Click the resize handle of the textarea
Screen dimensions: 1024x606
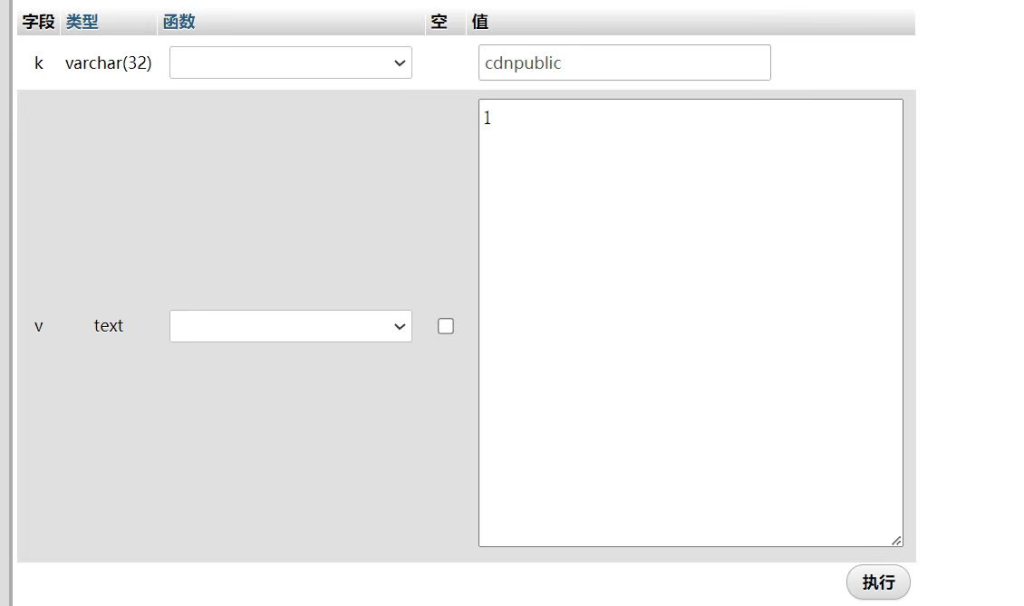(896, 540)
